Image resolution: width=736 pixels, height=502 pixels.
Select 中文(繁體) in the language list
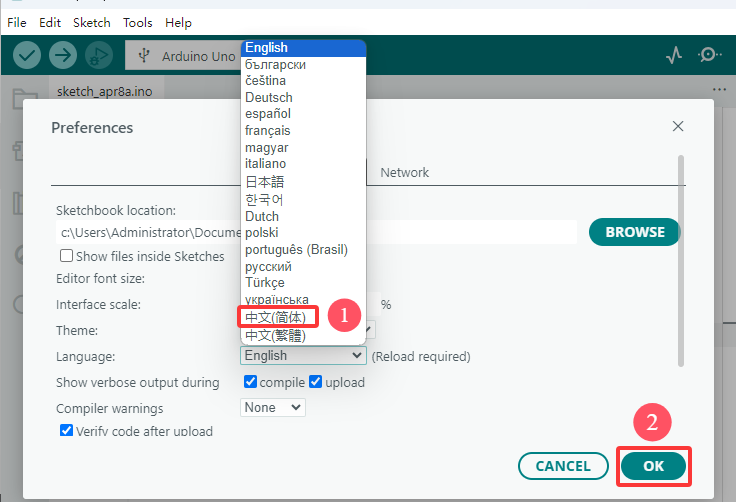tap(303, 335)
